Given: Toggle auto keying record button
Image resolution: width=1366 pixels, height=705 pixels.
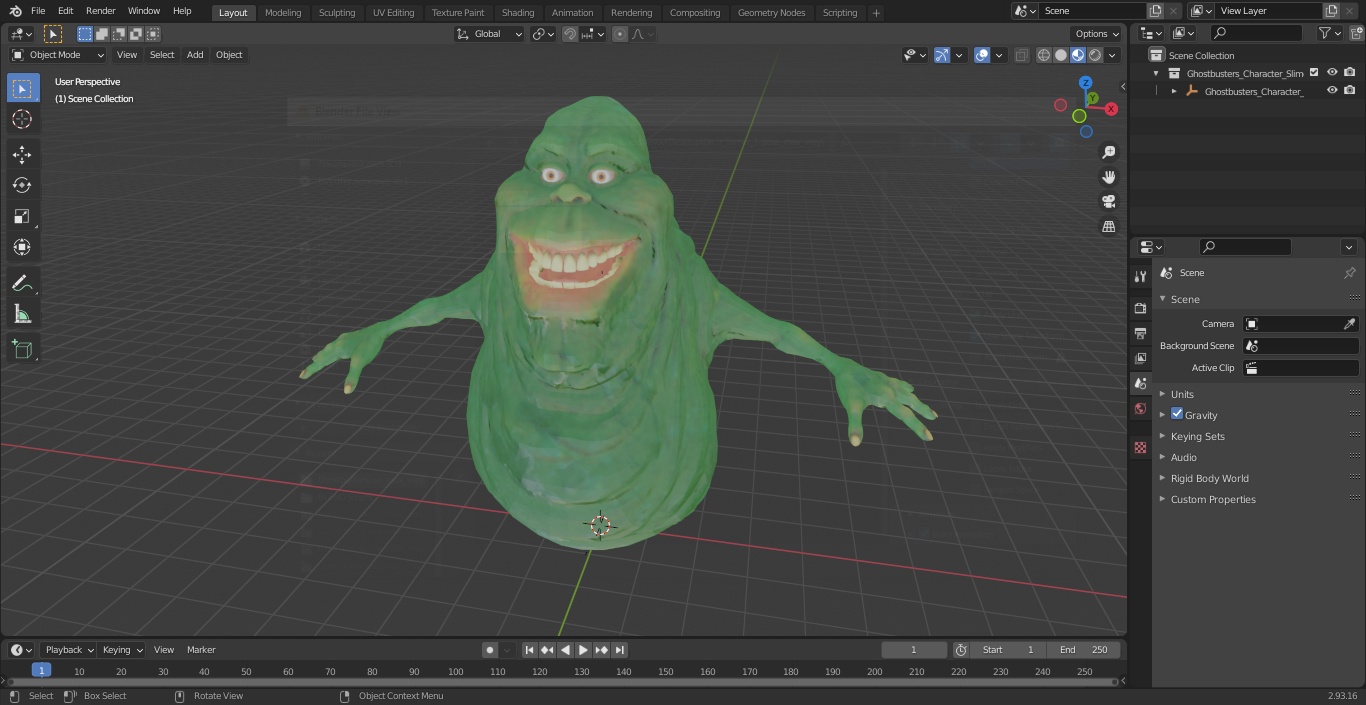Looking at the screenshot, I should click(x=490, y=650).
